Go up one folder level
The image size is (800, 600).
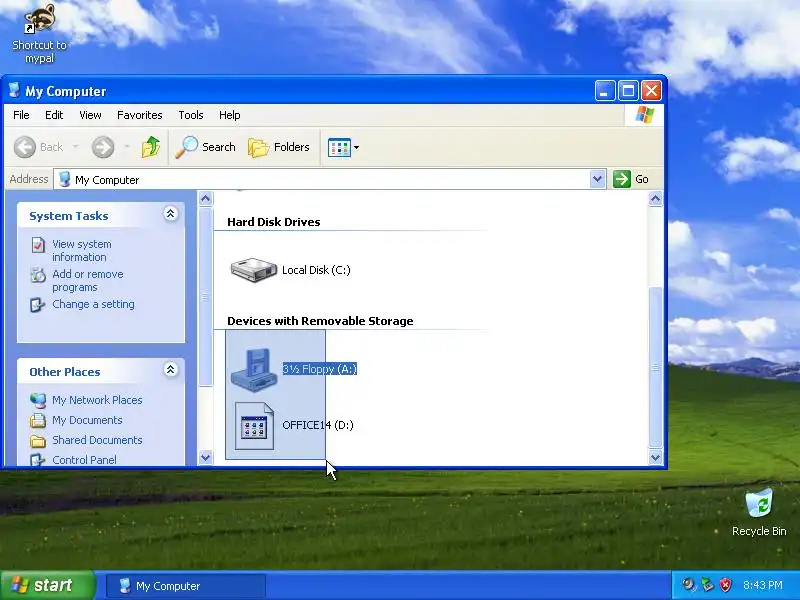point(151,147)
